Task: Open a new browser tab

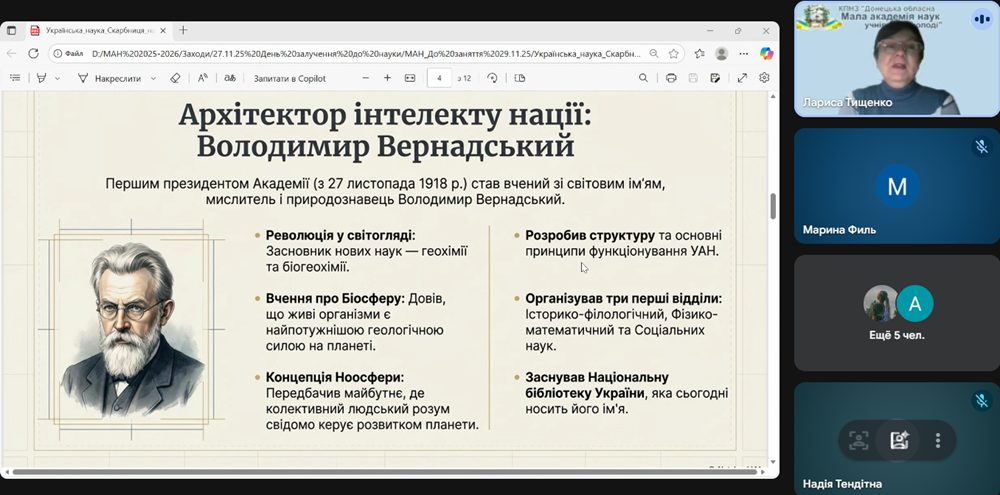Action: (183, 30)
